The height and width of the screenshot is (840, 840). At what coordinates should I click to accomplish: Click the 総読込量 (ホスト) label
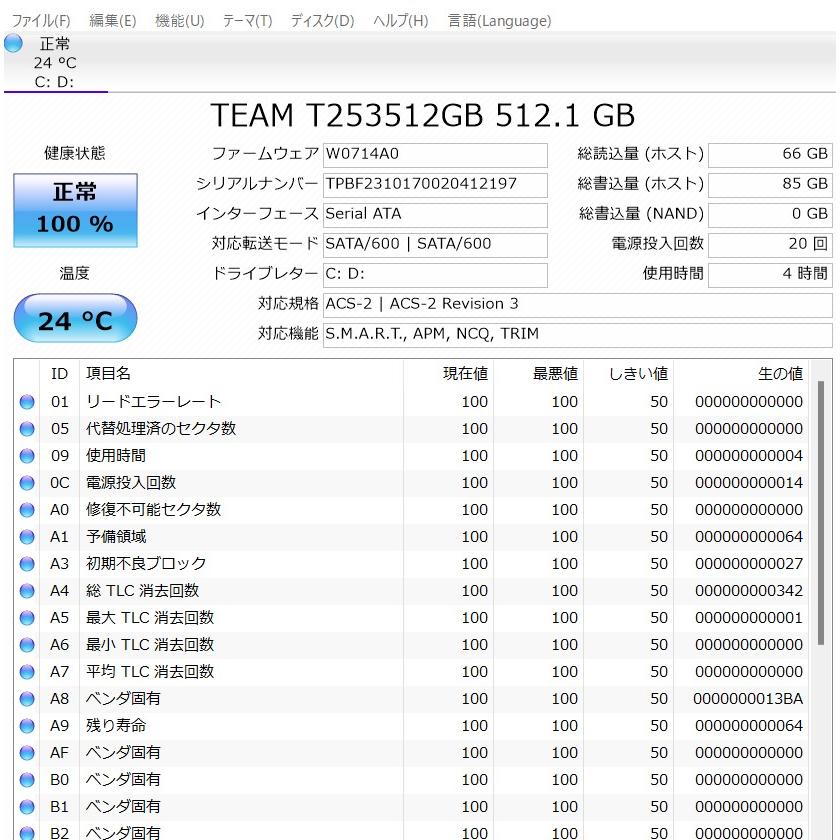641,154
